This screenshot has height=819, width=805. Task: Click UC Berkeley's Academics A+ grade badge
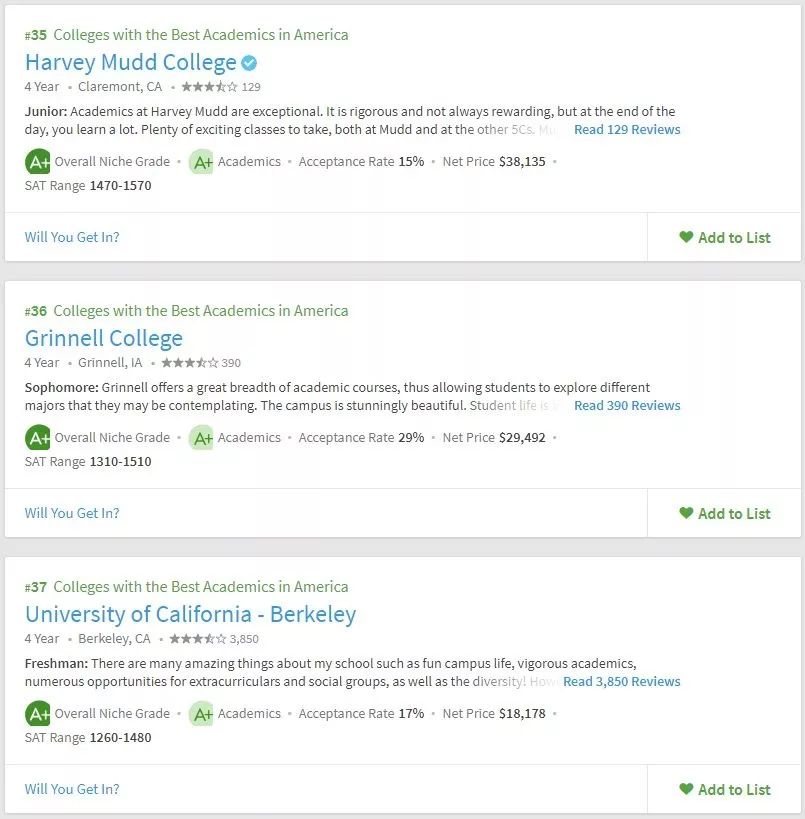click(x=202, y=713)
